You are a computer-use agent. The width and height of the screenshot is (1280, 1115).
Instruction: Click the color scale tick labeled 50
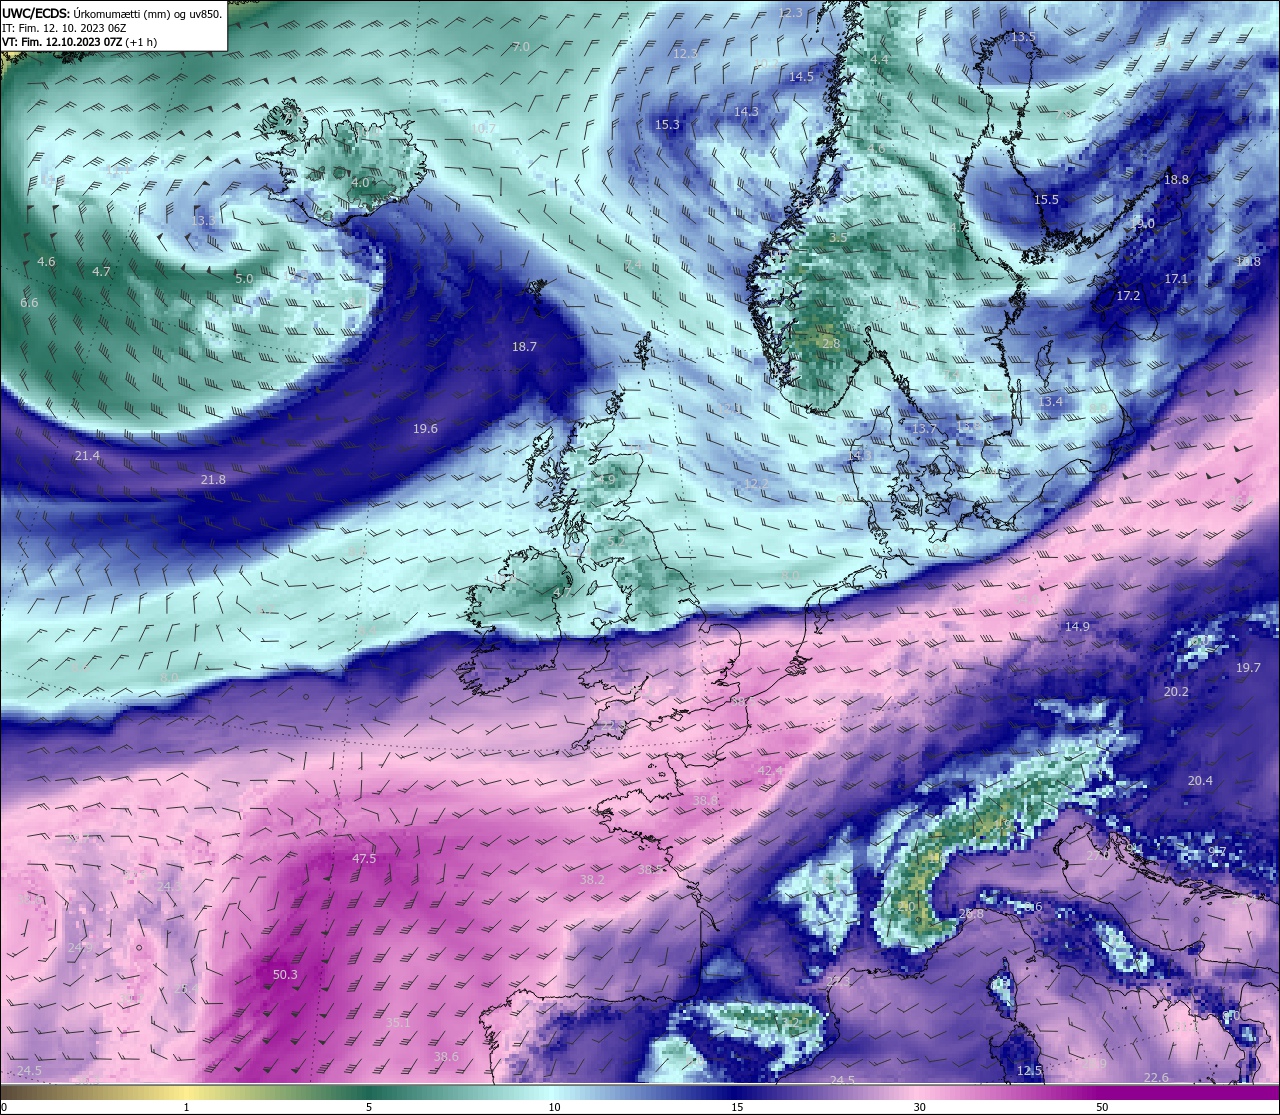point(1101,1107)
